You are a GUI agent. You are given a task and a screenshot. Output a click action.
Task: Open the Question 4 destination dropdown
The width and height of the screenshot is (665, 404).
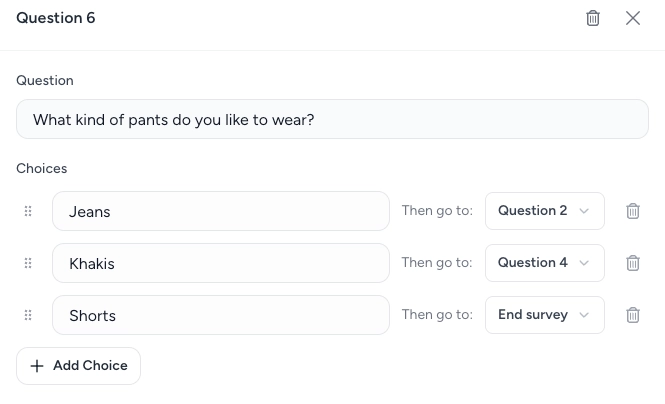[544, 263]
